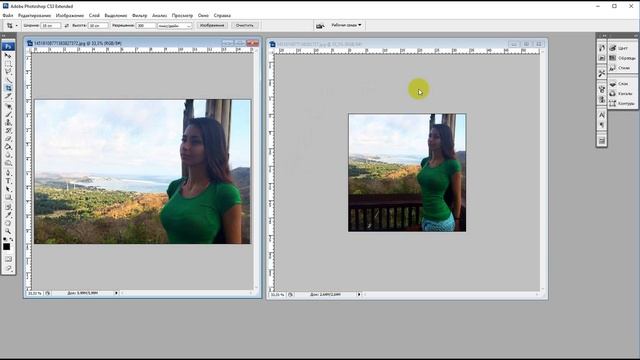Viewport: 640px width, 360px height.
Task: Click the Ps logo atop toolbox
Action: point(8,47)
